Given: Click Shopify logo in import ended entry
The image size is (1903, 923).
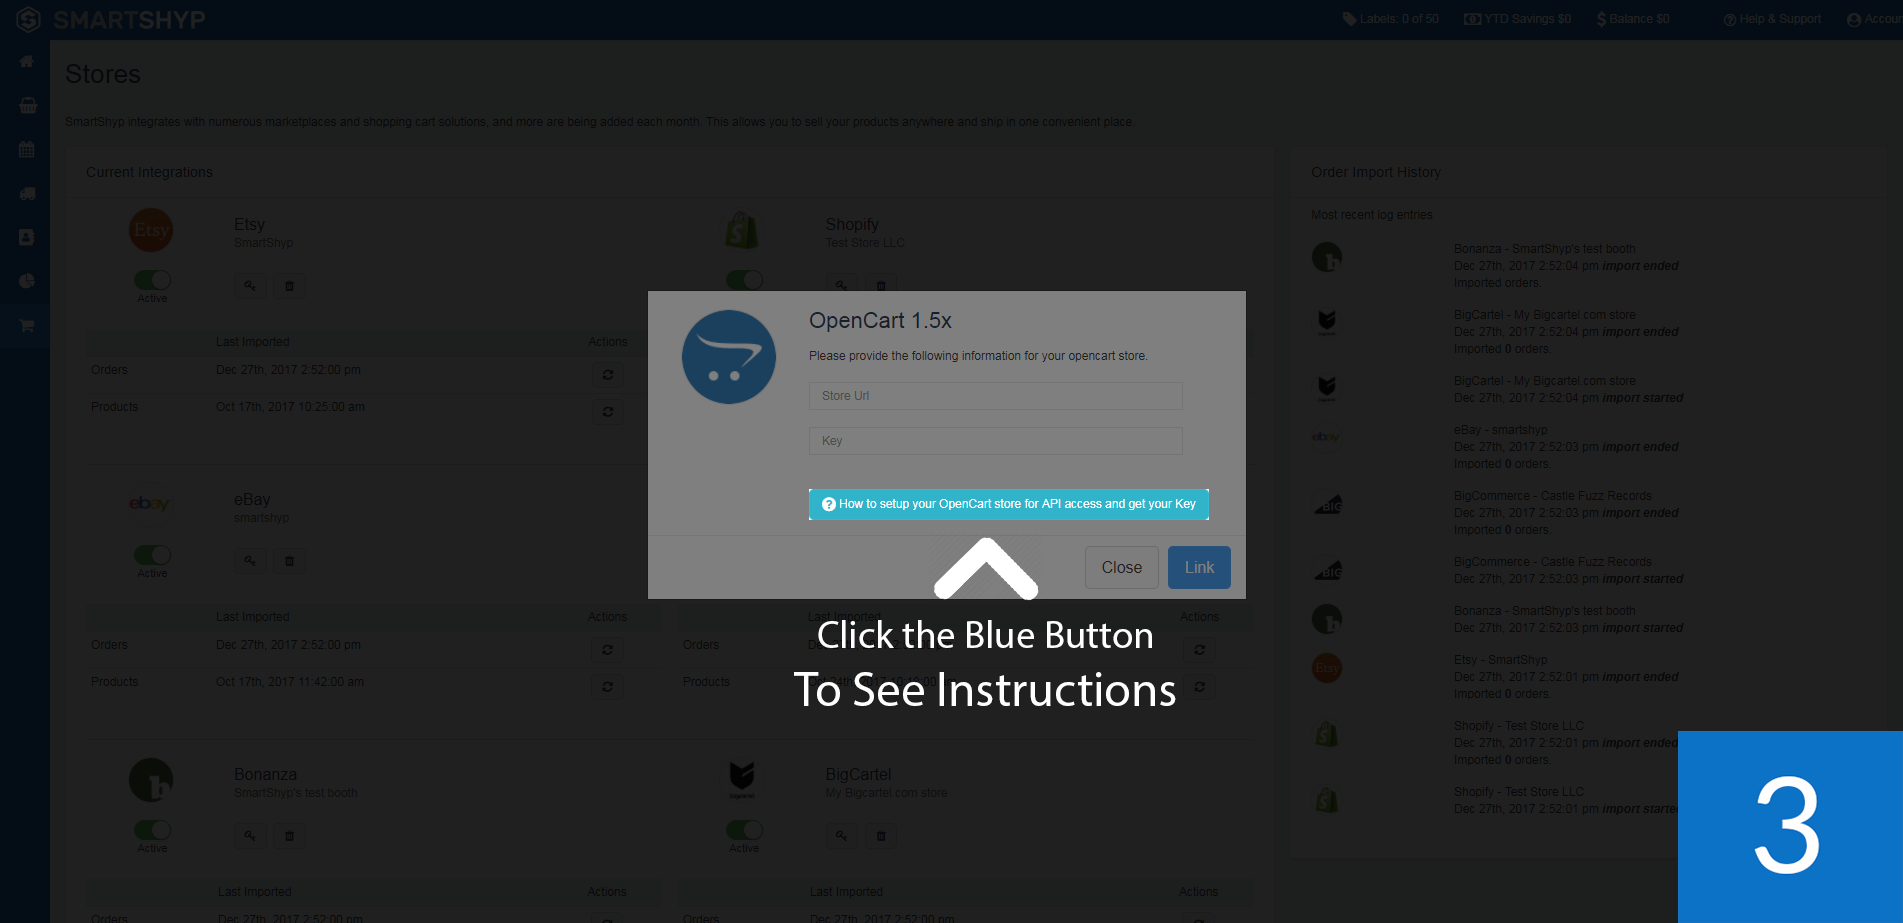Looking at the screenshot, I should pyautogui.click(x=1327, y=734).
